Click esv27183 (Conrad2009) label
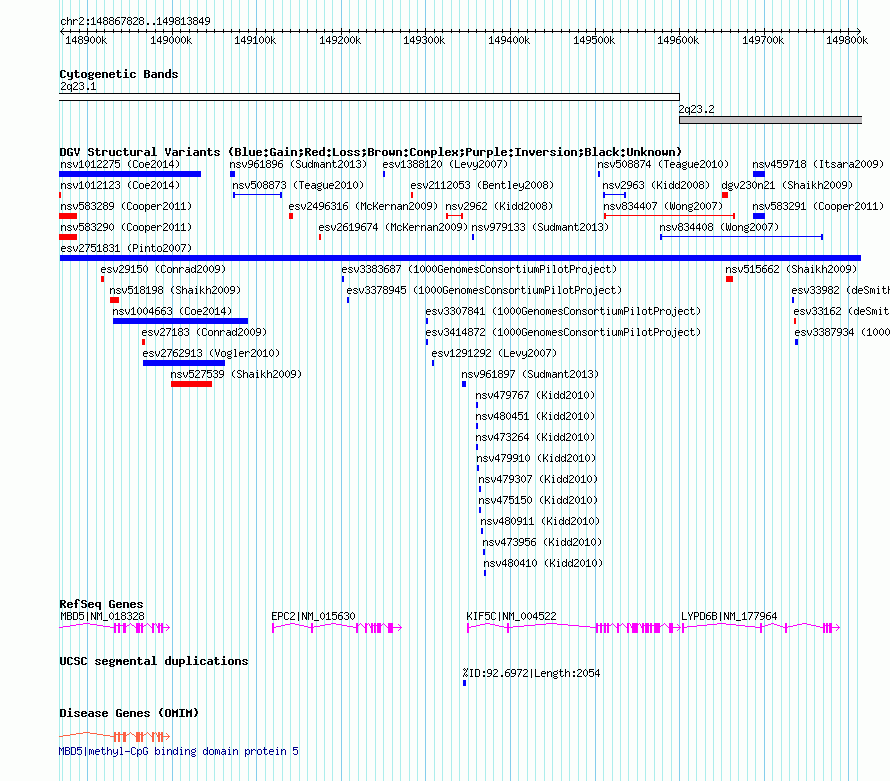 204,332
